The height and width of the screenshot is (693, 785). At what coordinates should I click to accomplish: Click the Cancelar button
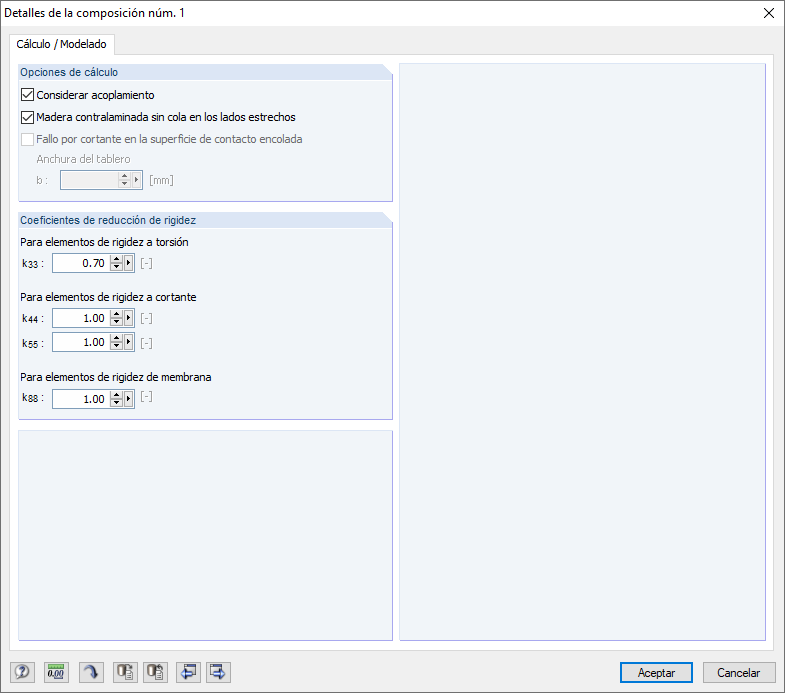(739, 672)
